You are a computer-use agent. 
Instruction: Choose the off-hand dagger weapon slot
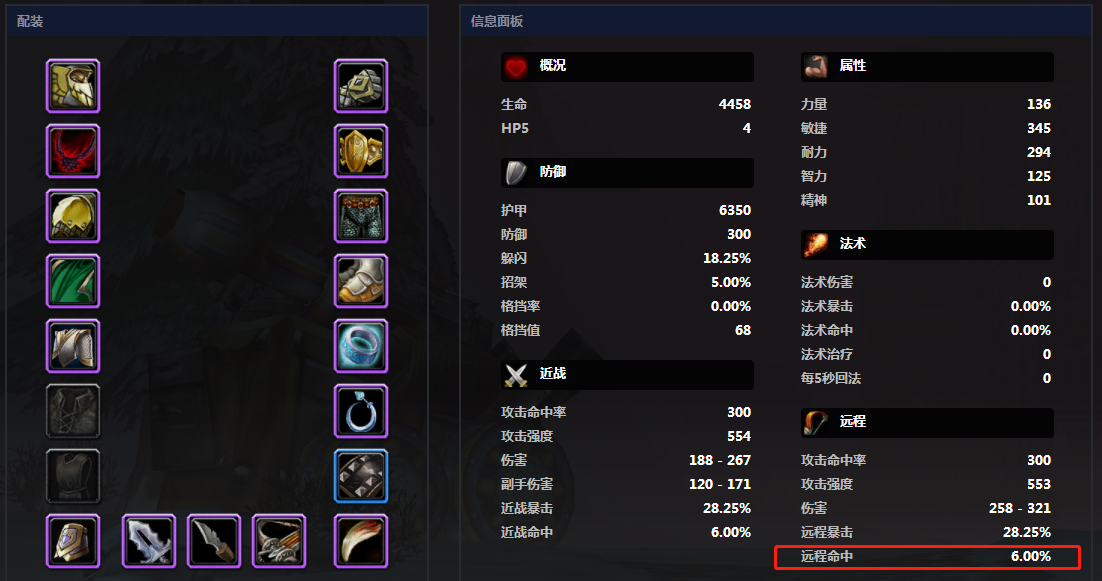214,541
